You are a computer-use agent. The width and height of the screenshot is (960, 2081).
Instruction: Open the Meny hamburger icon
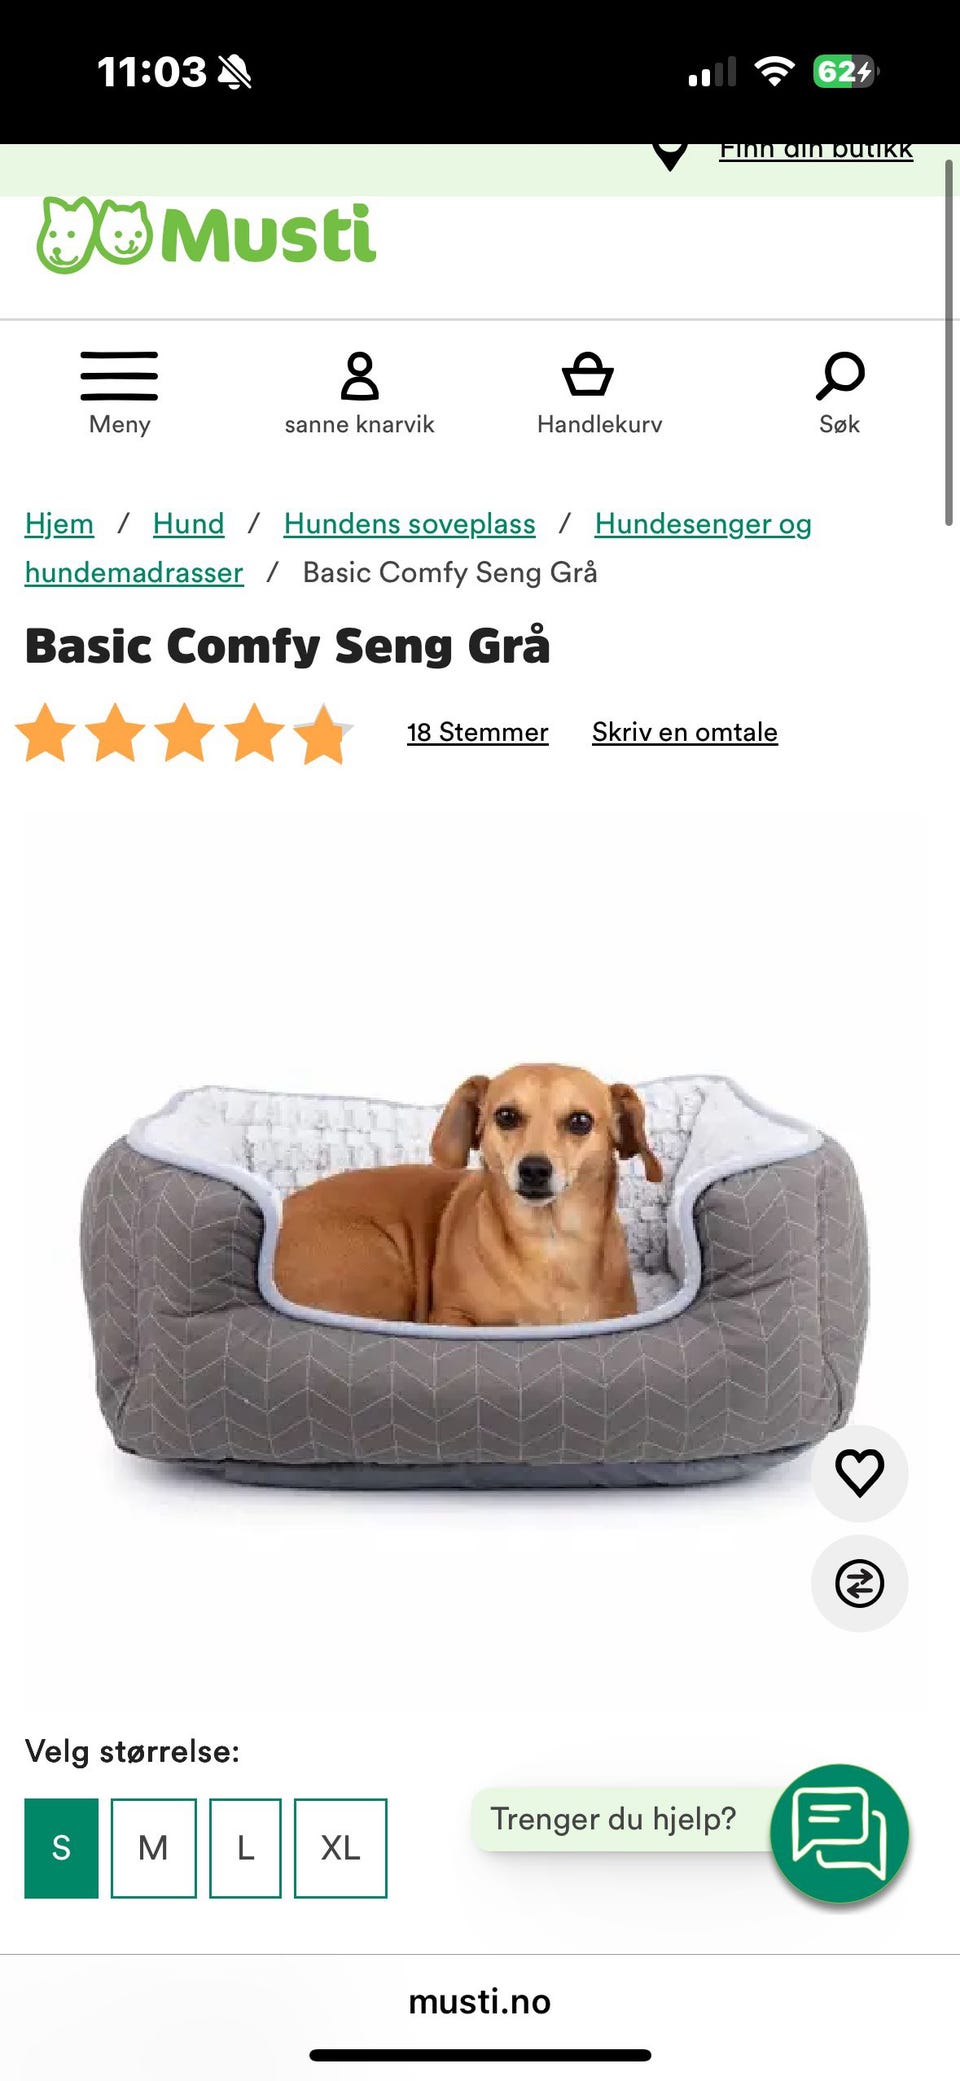pyautogui.click(x=119, y=376)
